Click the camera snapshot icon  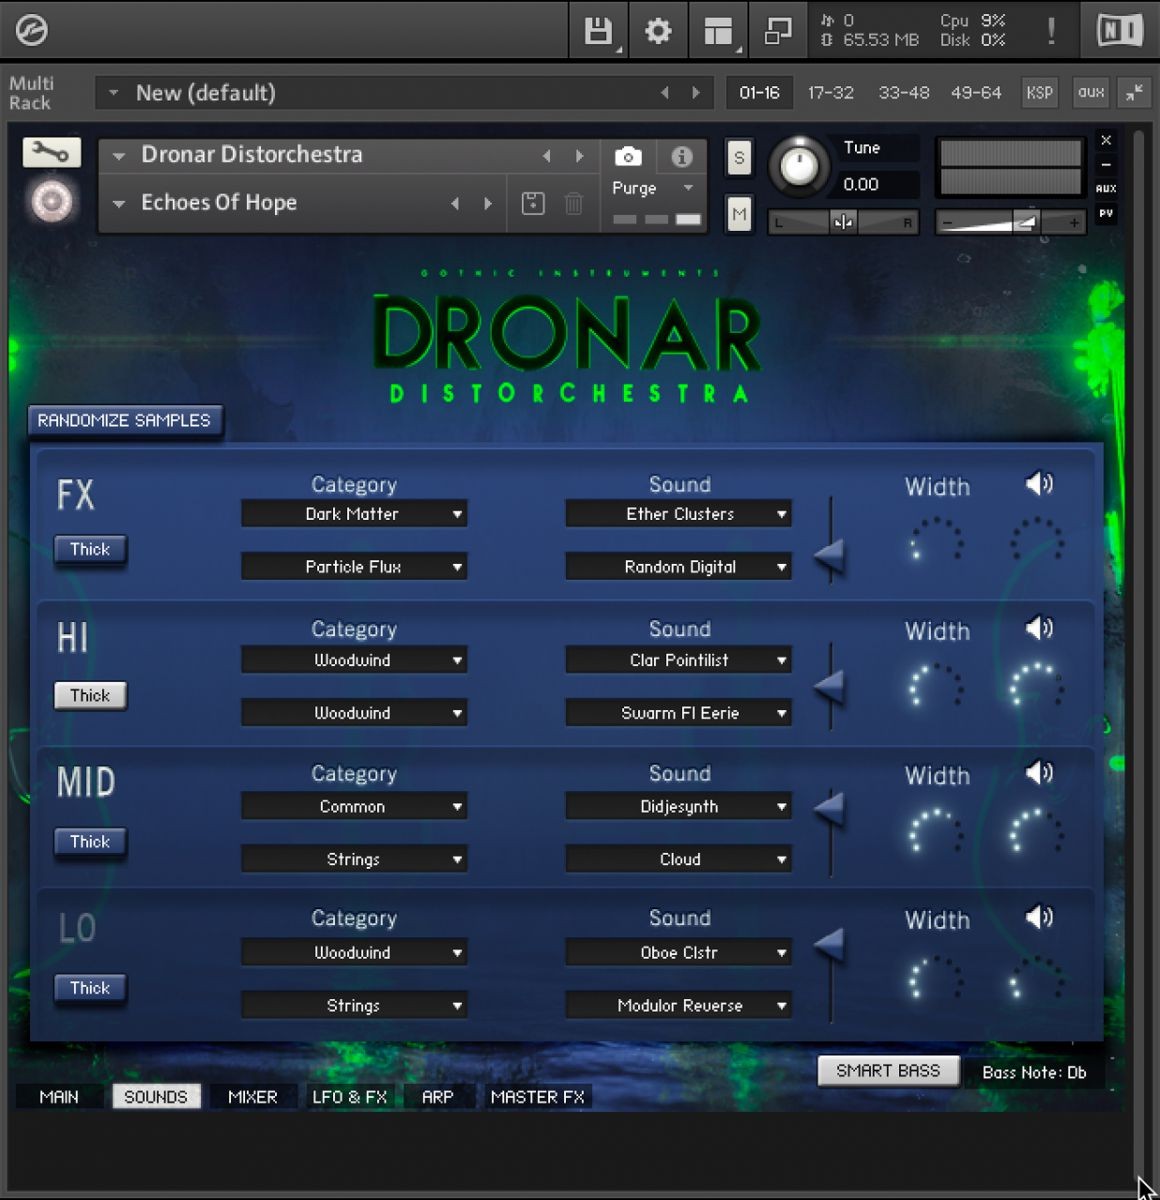click(x=628, y=156)
